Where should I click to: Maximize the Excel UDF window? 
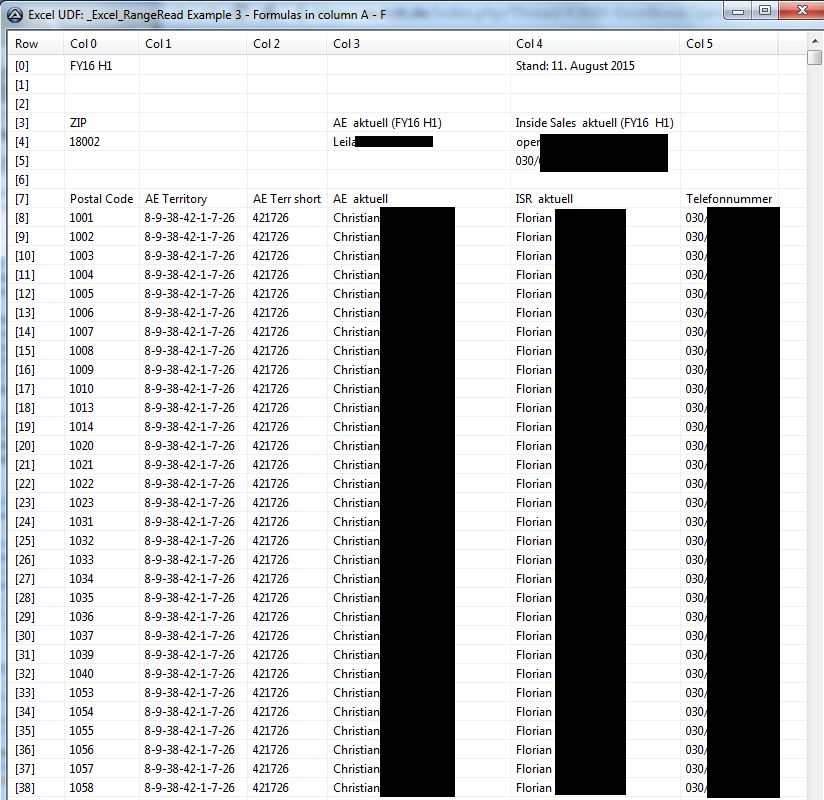point(765,11)
